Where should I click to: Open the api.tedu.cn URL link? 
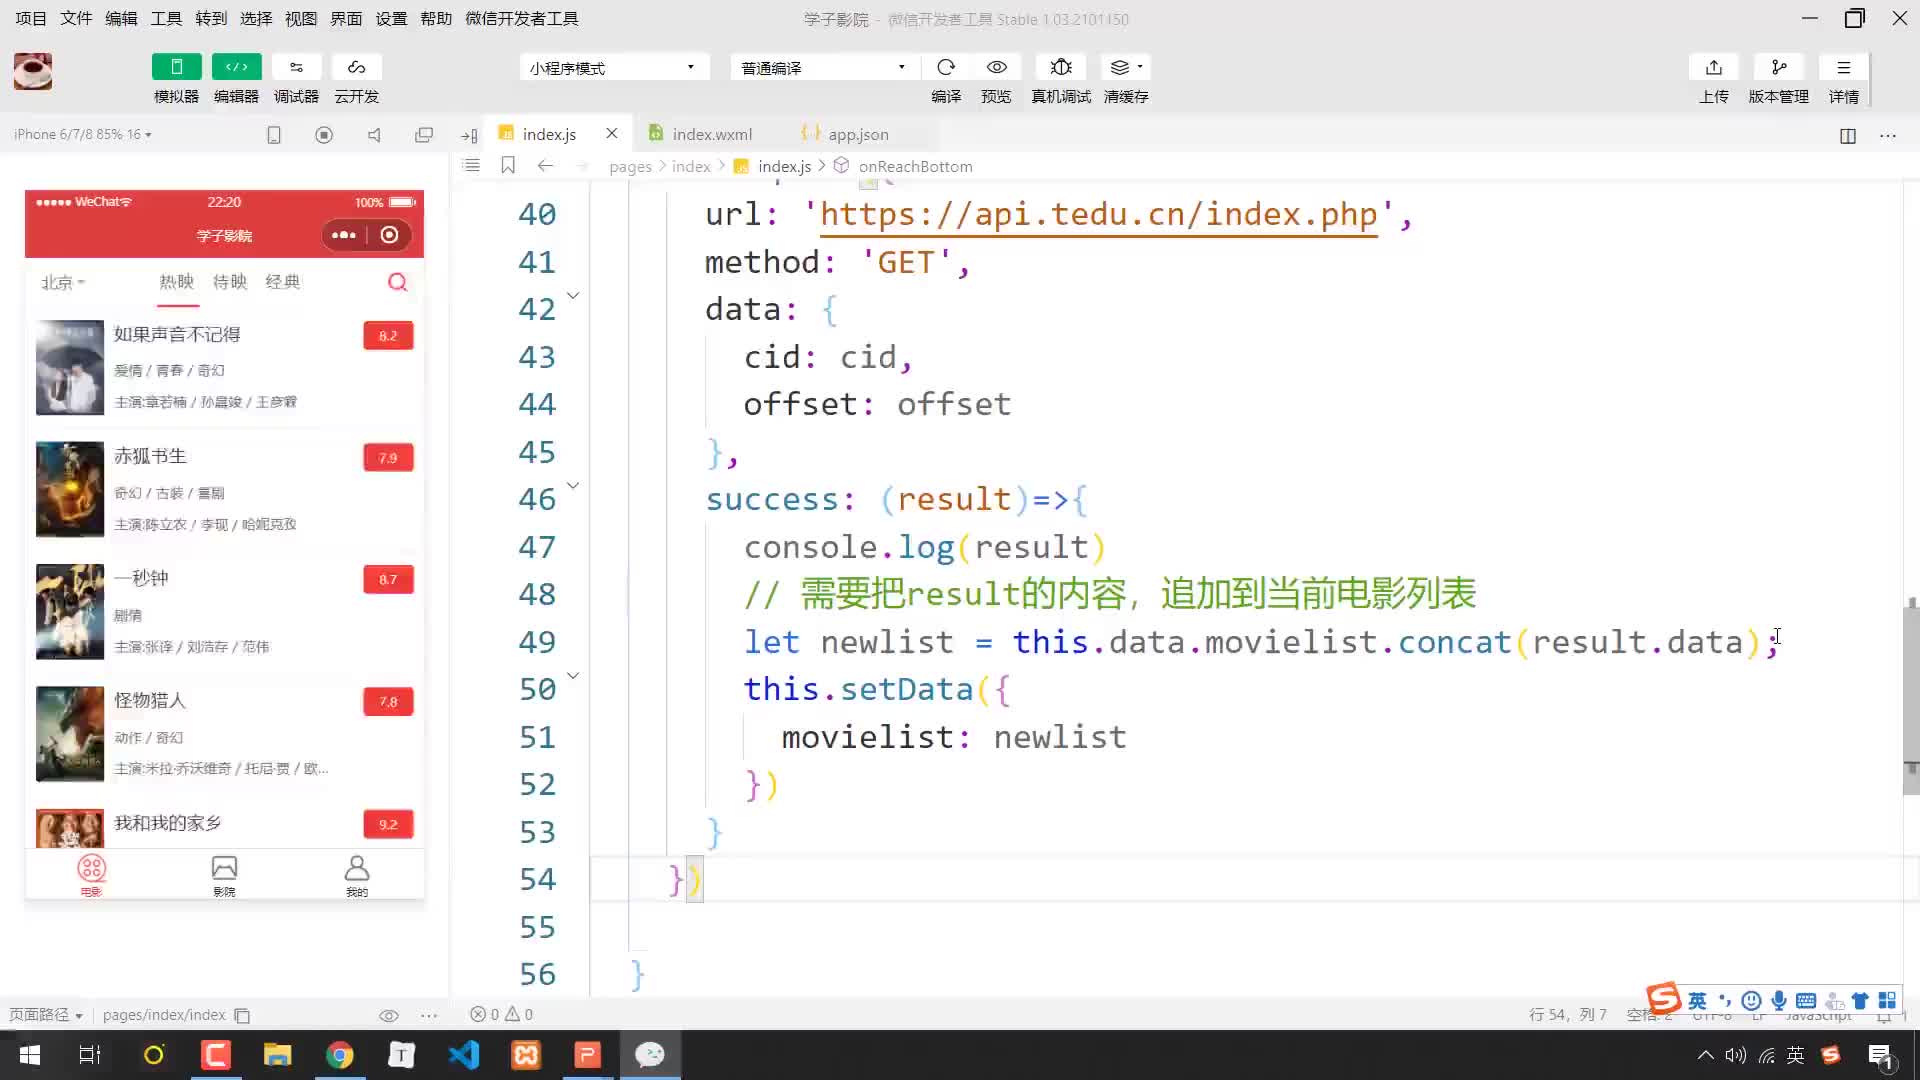pyautogui.click(x=1098, y=214)
